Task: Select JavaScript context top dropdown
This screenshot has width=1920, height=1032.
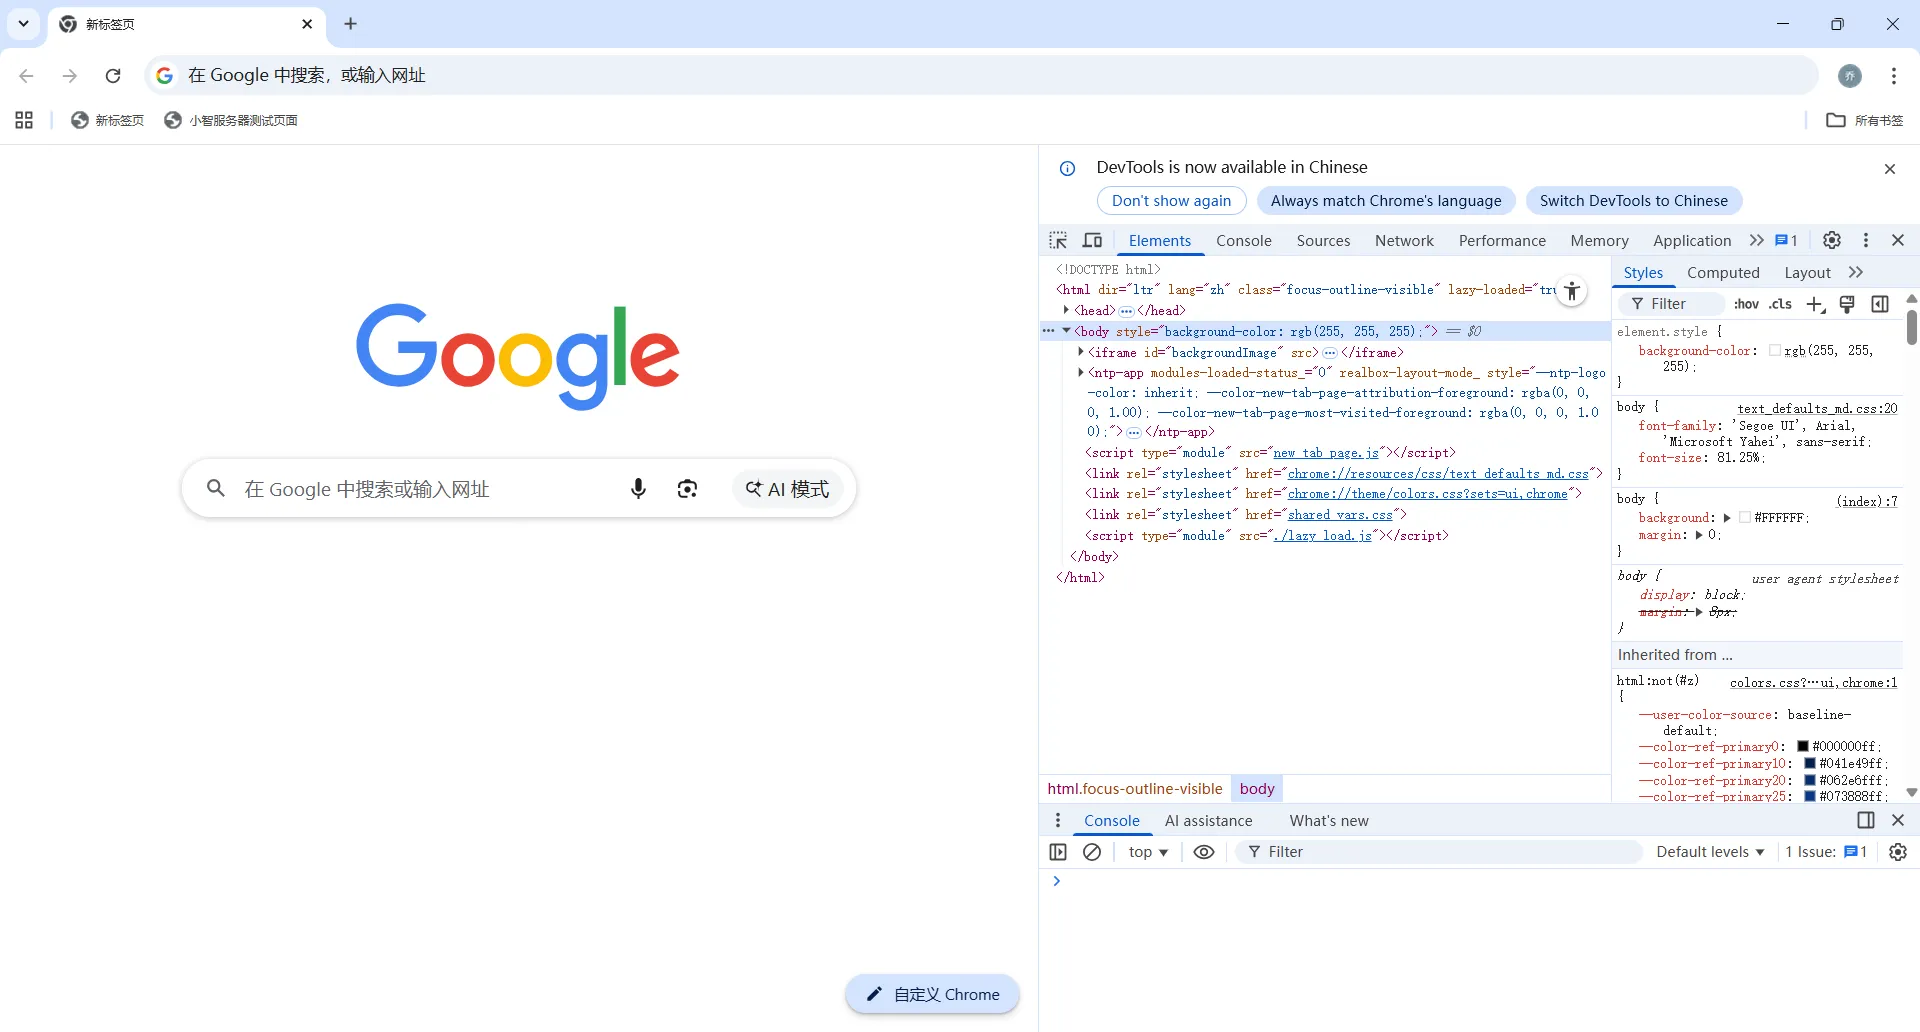Action: pyautogui.click(x=1148, y=852)
